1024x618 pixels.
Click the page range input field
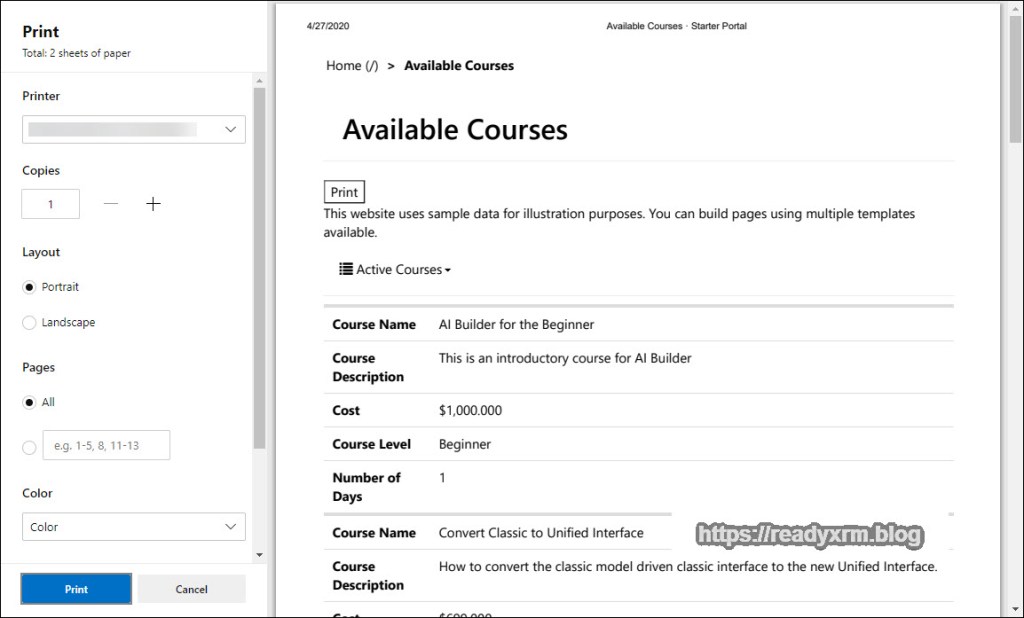click(106, 445)
